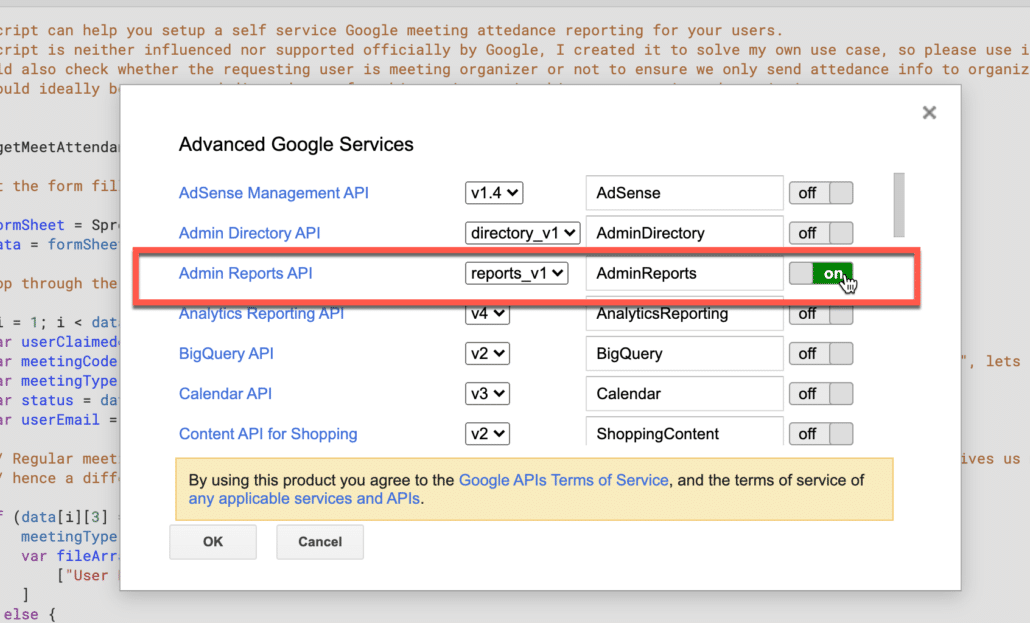
Task: Edit the BigQuery identifier field
Action: (684, 354)
